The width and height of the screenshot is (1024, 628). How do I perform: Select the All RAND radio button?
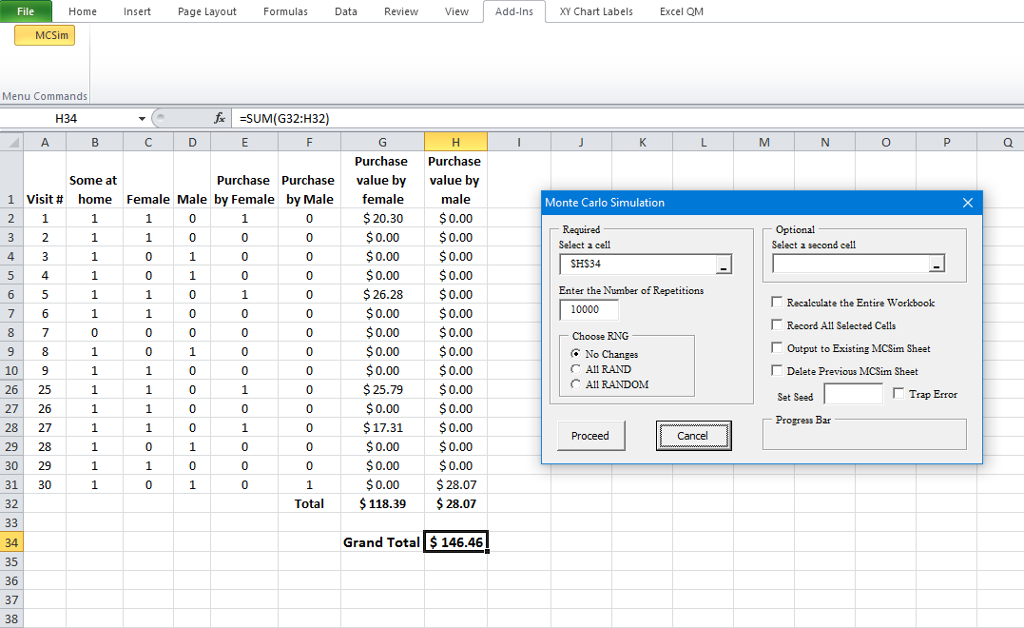click(575, 371)
